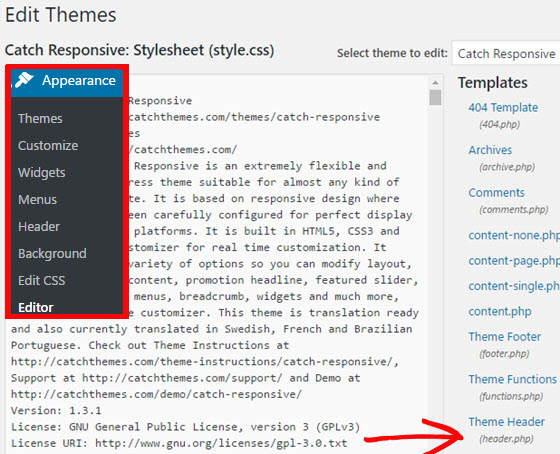Click the scrollbar up arrow in editor
The width and height of the screenshot is (560, 454).
click(x=435, y=83)
